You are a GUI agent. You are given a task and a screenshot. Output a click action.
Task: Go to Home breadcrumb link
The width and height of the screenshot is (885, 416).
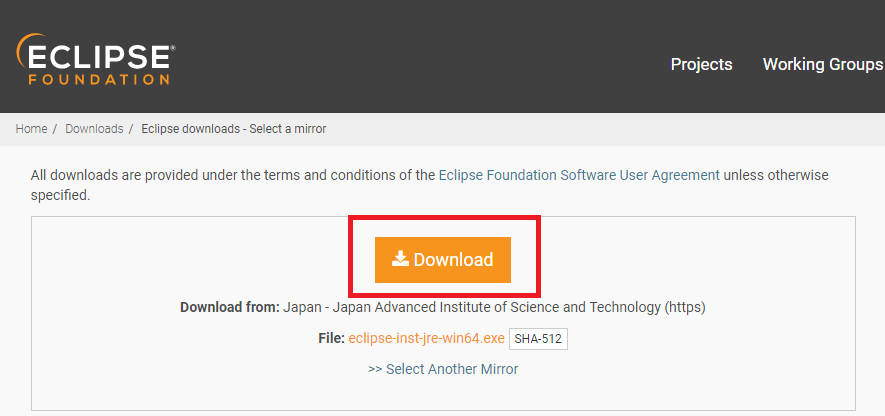(x=31, y=129)
